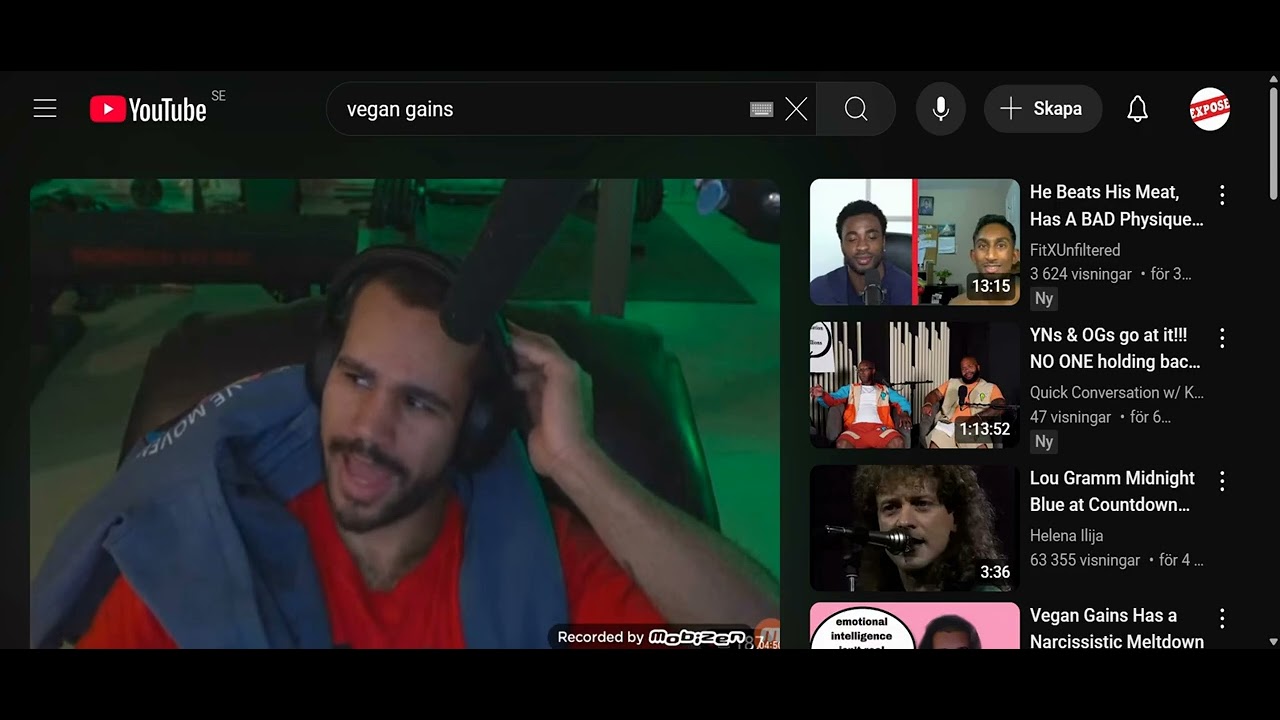Start voice search with the microphone
Viewport: 1280px width, 720px height.
(941, 109)
